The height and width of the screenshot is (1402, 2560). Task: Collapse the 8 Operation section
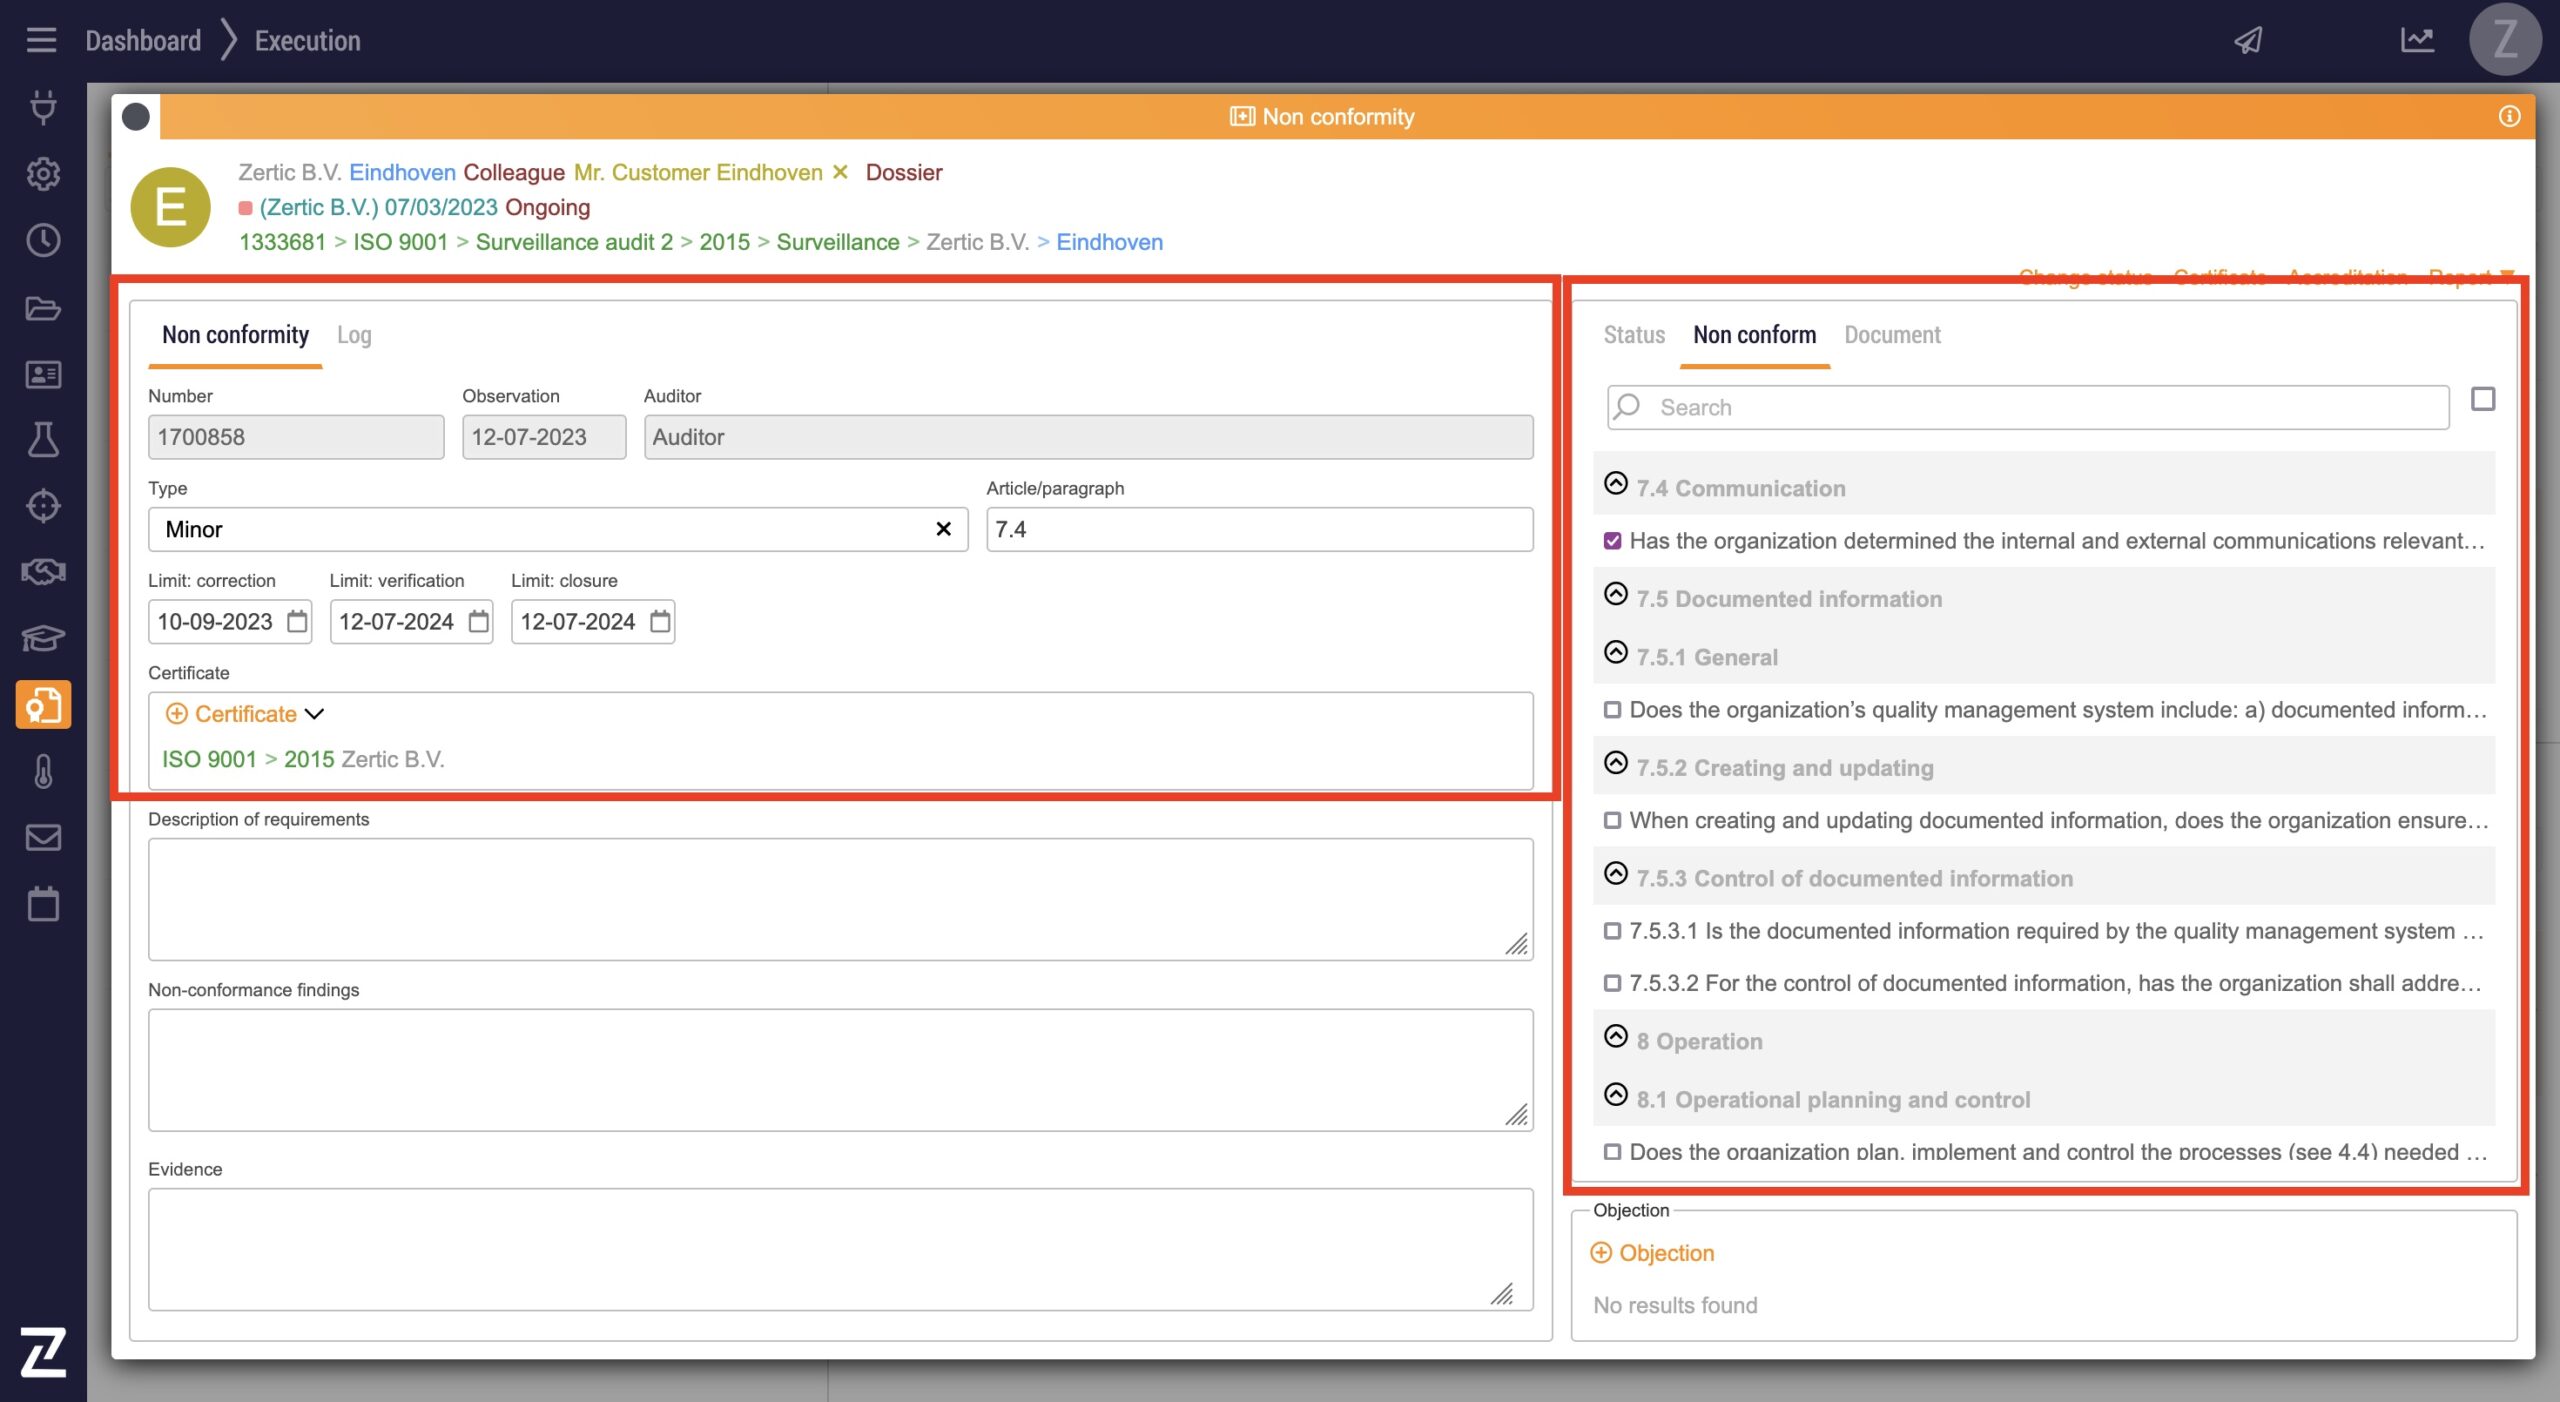(1616, 1037)
